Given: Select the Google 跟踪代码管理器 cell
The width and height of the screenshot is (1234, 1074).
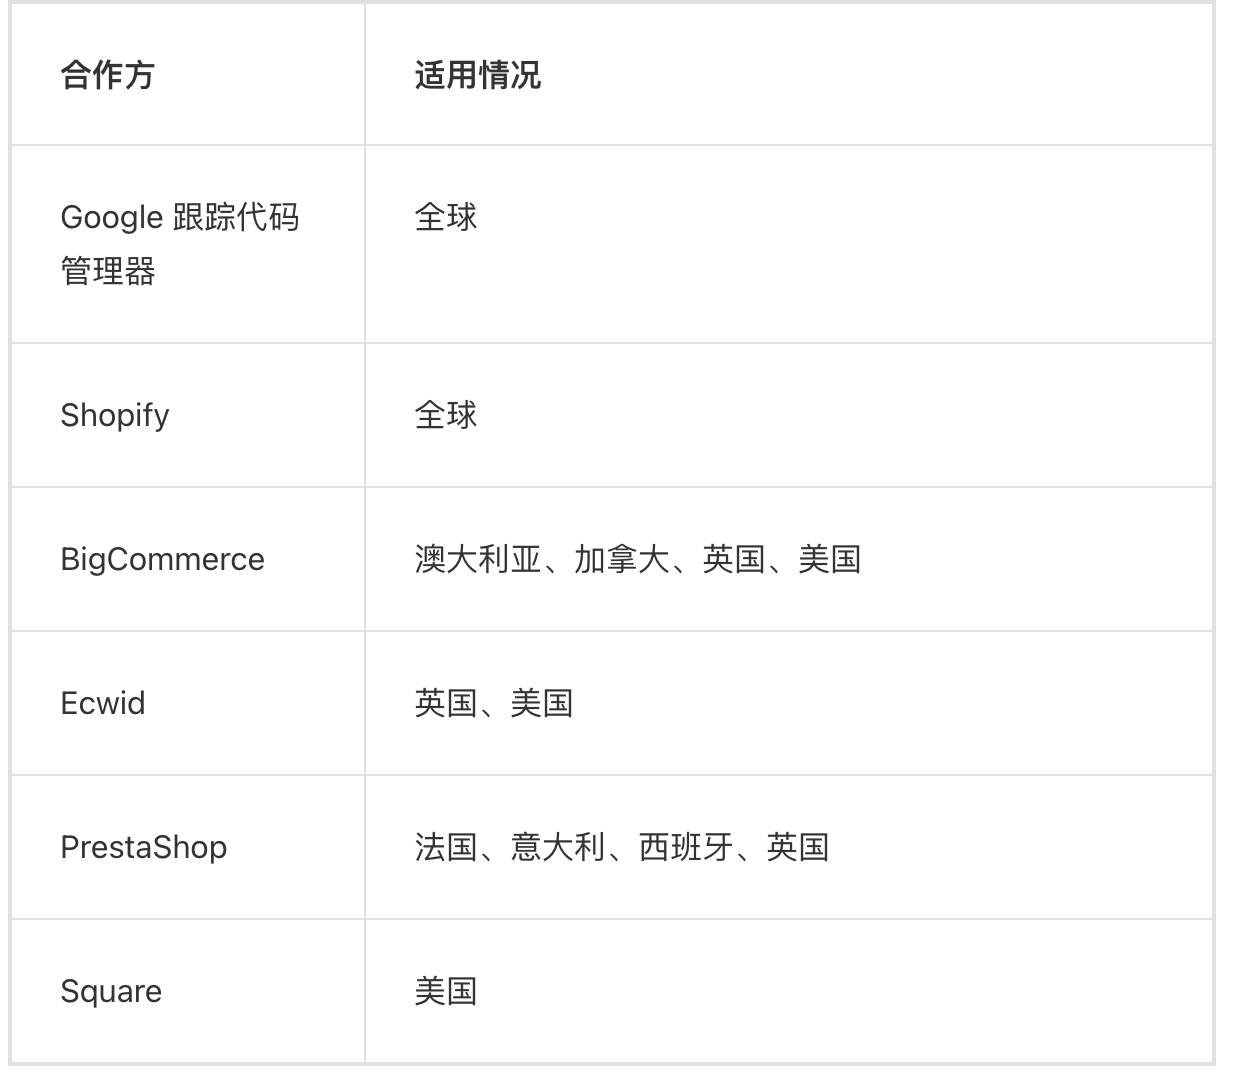Looking at the screenshot, I should 180,243.
